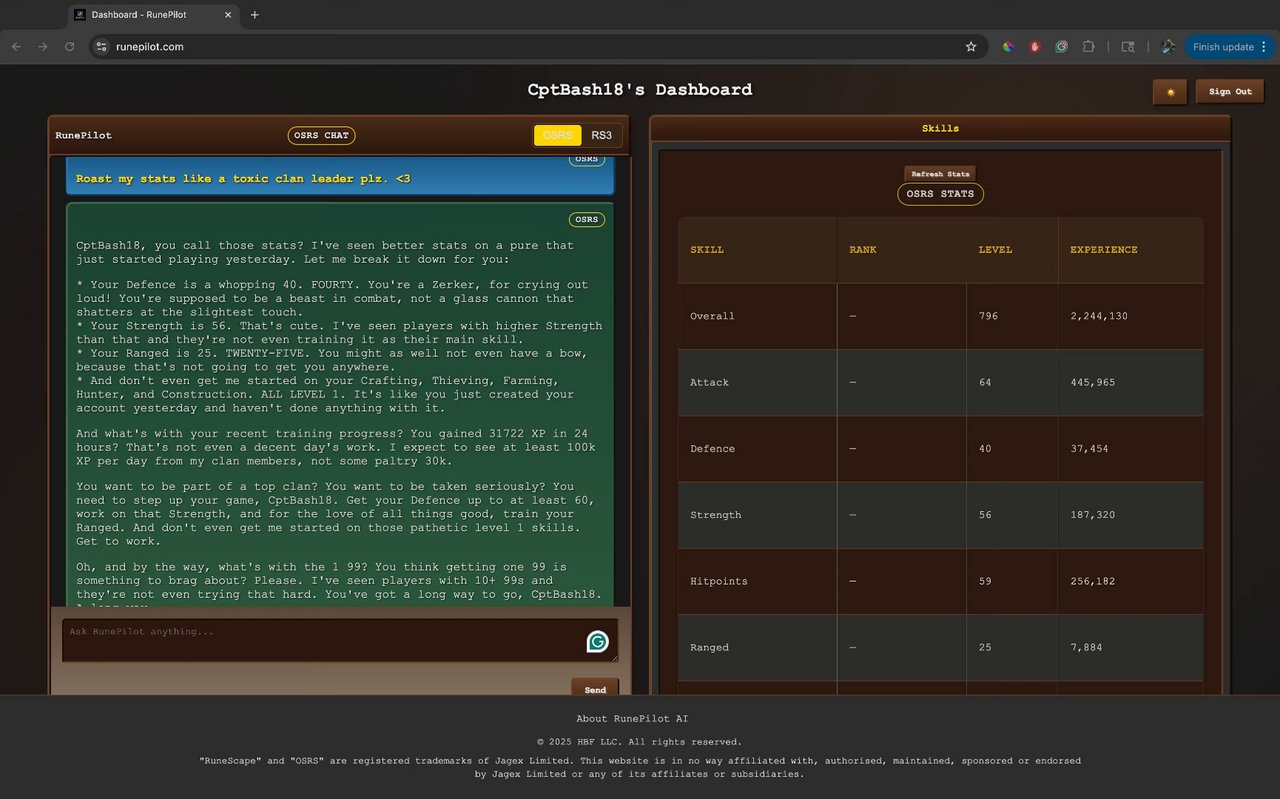The image size is (1280, 799).
Task: Open the green circular extension icon
Action: [1061, 47]
